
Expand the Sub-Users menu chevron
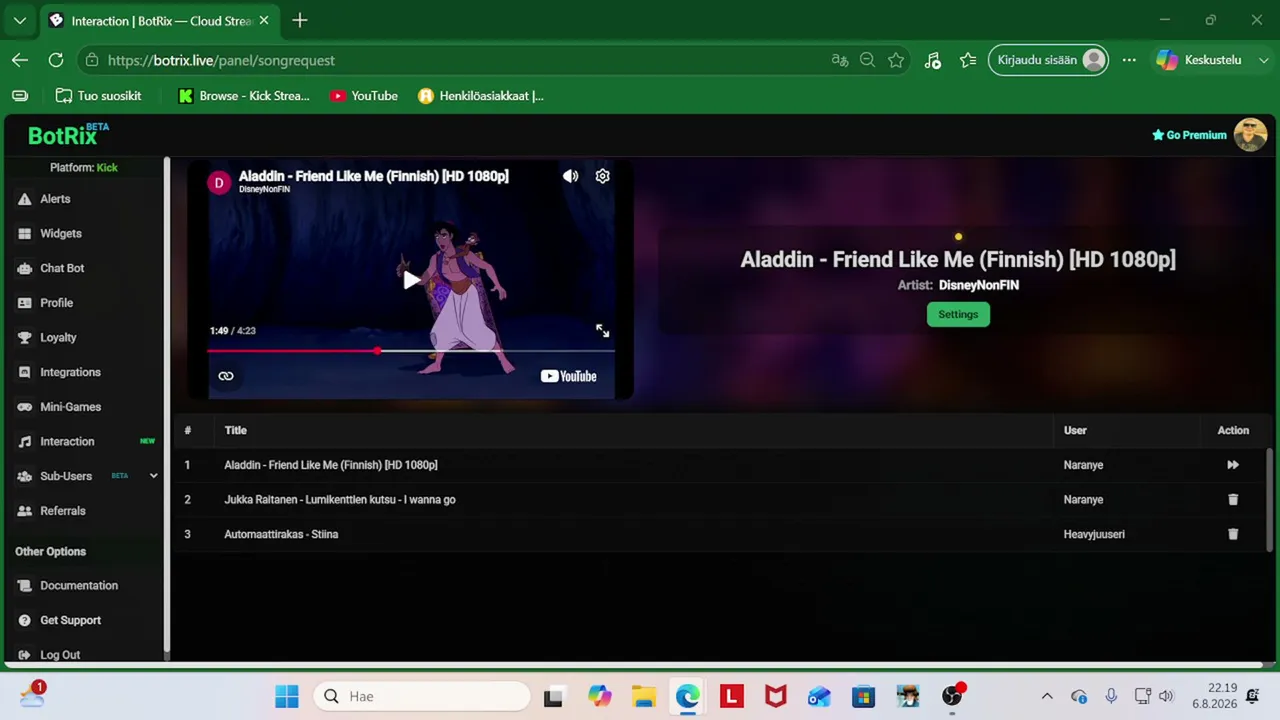click(153, 476)
